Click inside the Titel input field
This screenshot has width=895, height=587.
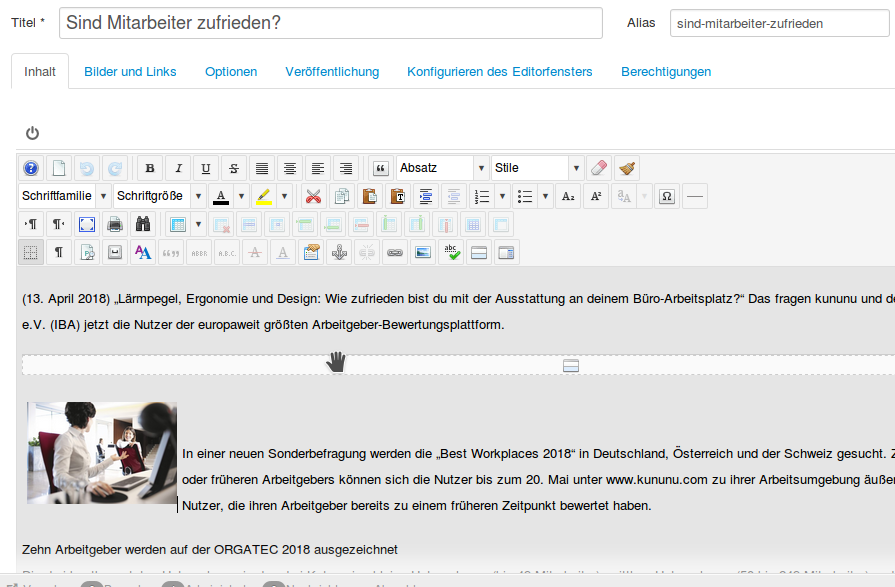pyautogui.click(x=330, y=22)
